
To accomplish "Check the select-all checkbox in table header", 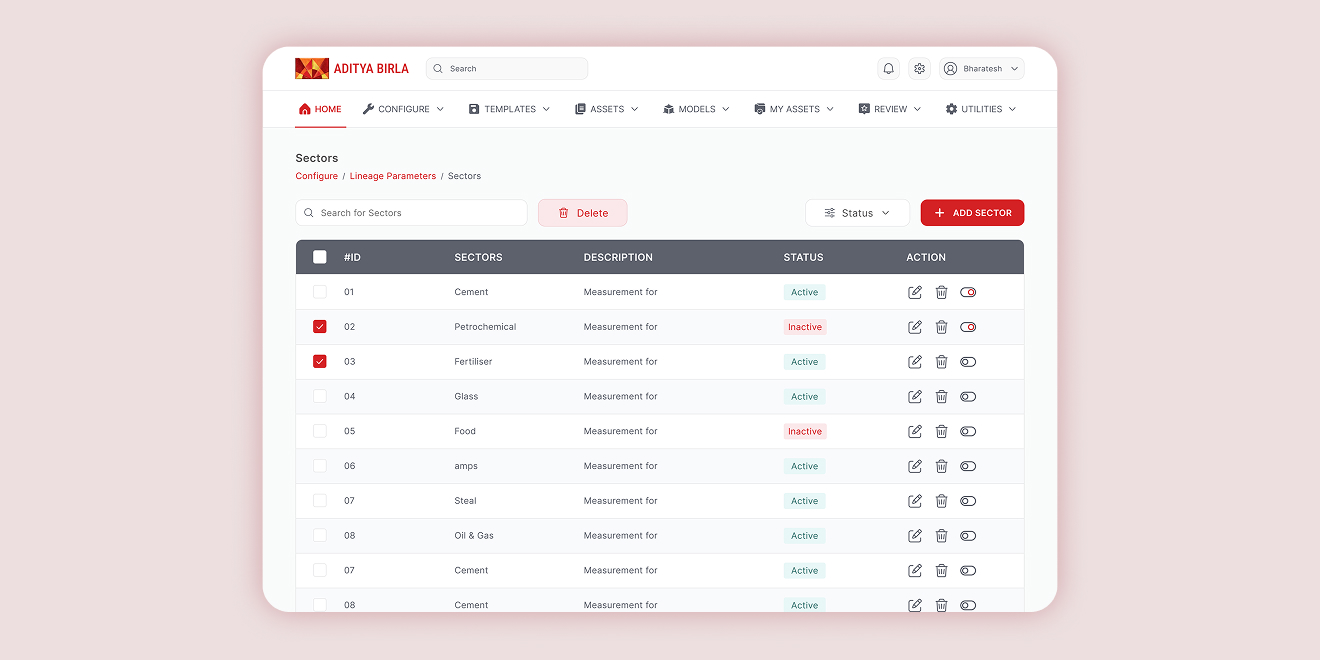I will (320, 257).
